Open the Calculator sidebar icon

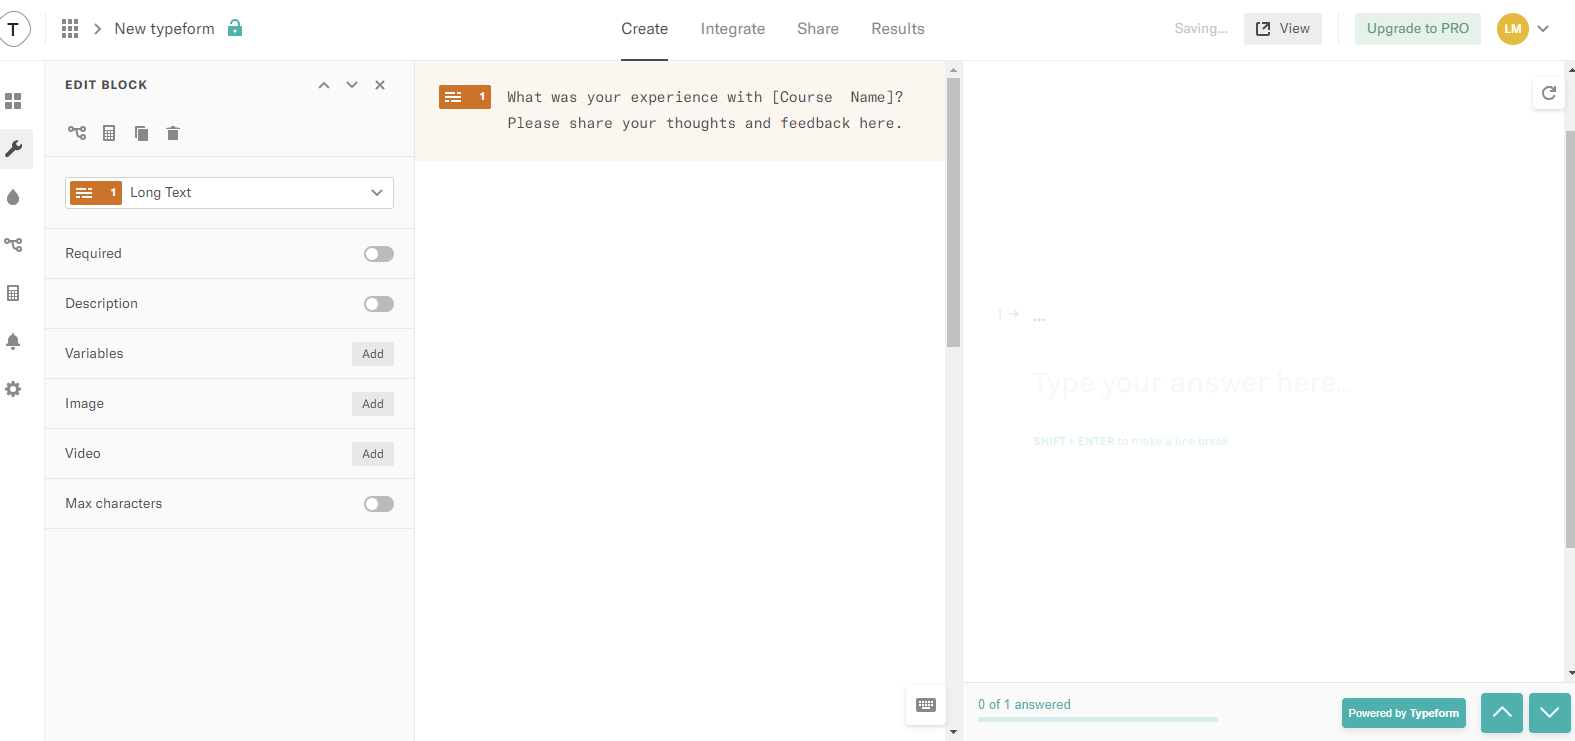[x=13, y=293]
